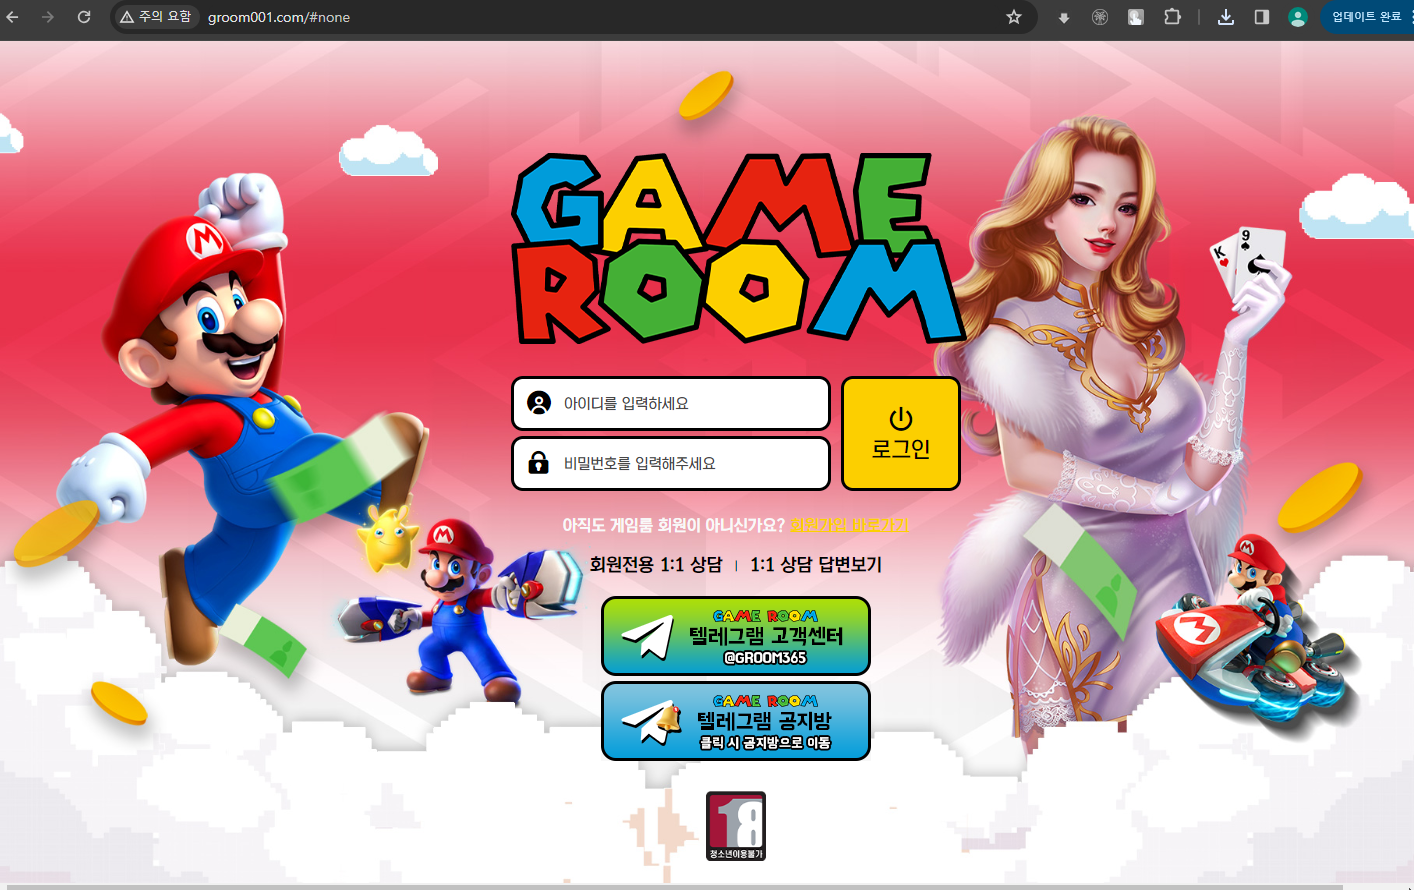Focus the 아이디를 입력하세요 ID field
The height and width of the screenshot is (890, 1414).
tap(670, 404)
